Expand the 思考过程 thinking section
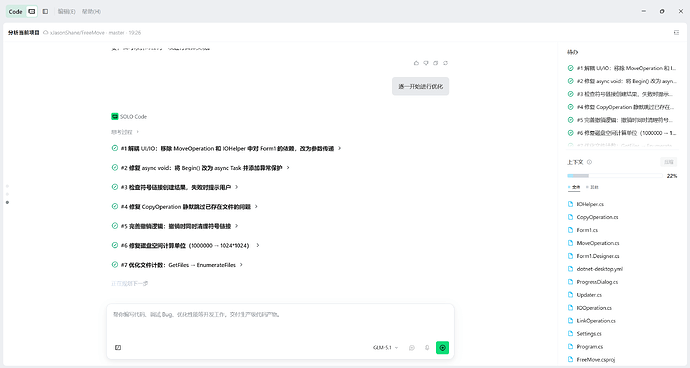Image resolution: width=690 pixels, height=368 pixels. pos(125,132)
